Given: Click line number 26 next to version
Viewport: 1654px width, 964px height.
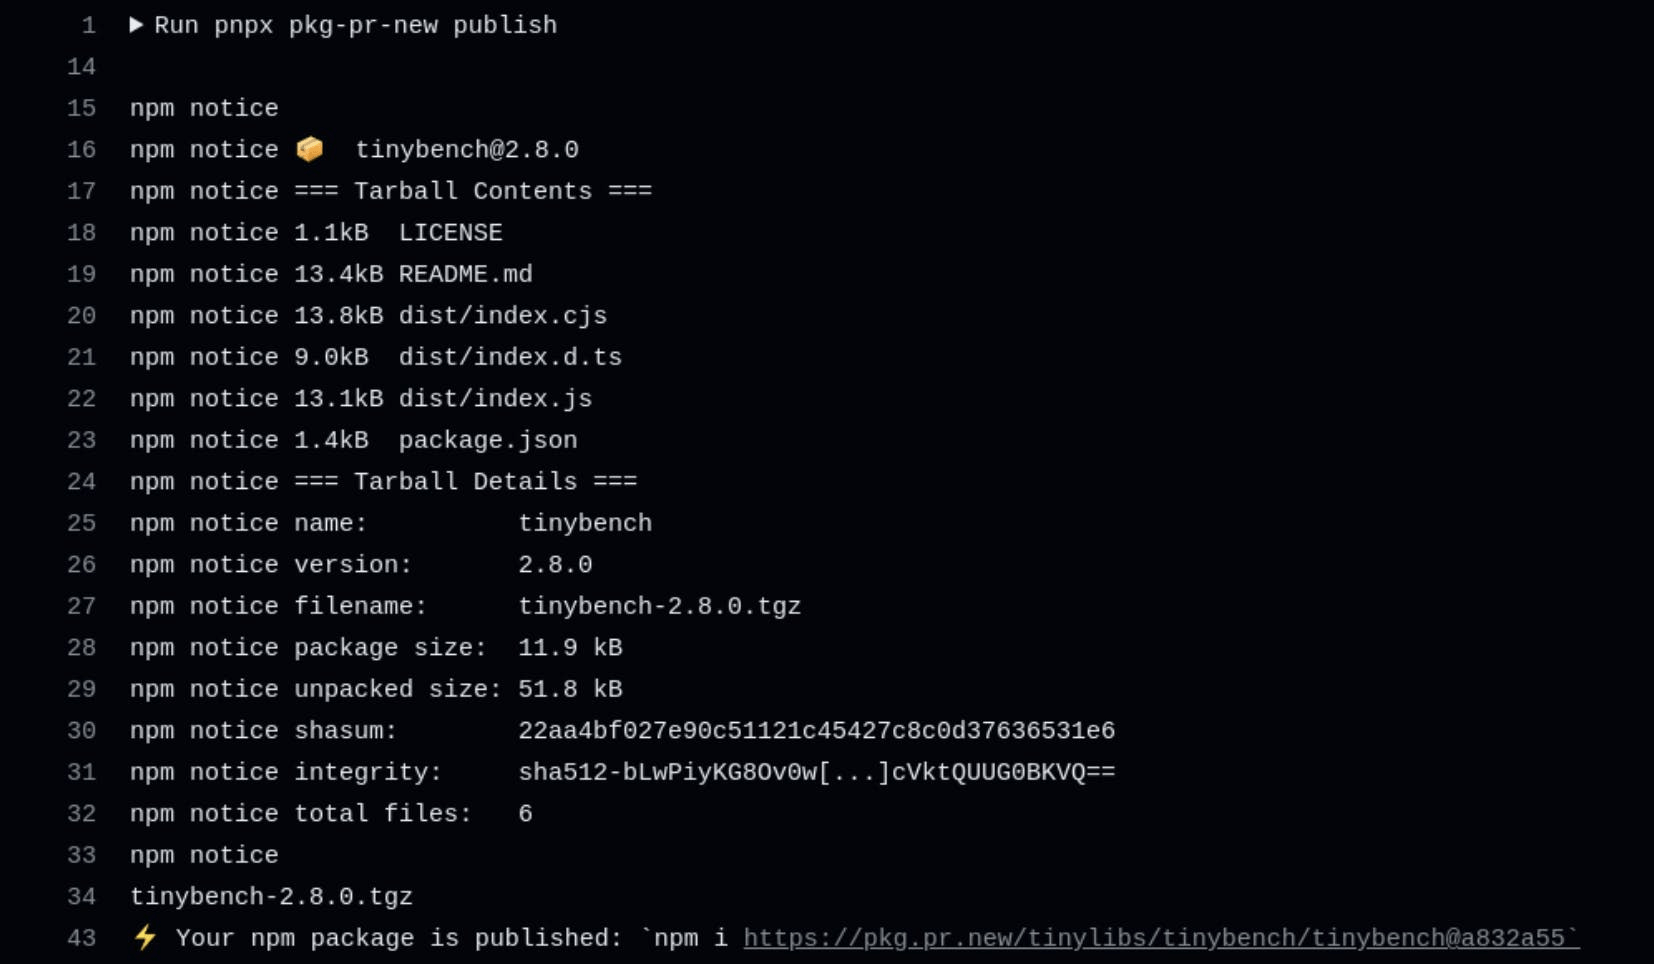Looking at the screenshot, I should (x=81, y=565).
